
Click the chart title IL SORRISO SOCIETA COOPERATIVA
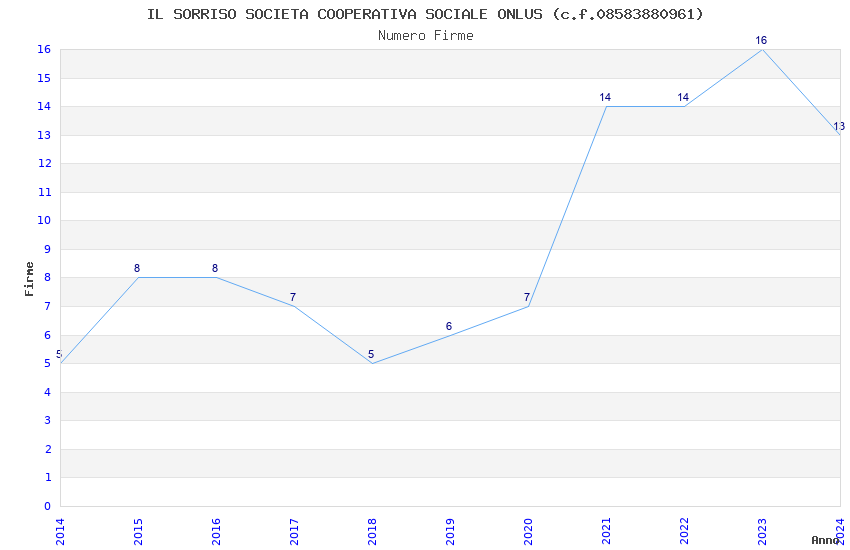tap(425, 14)
